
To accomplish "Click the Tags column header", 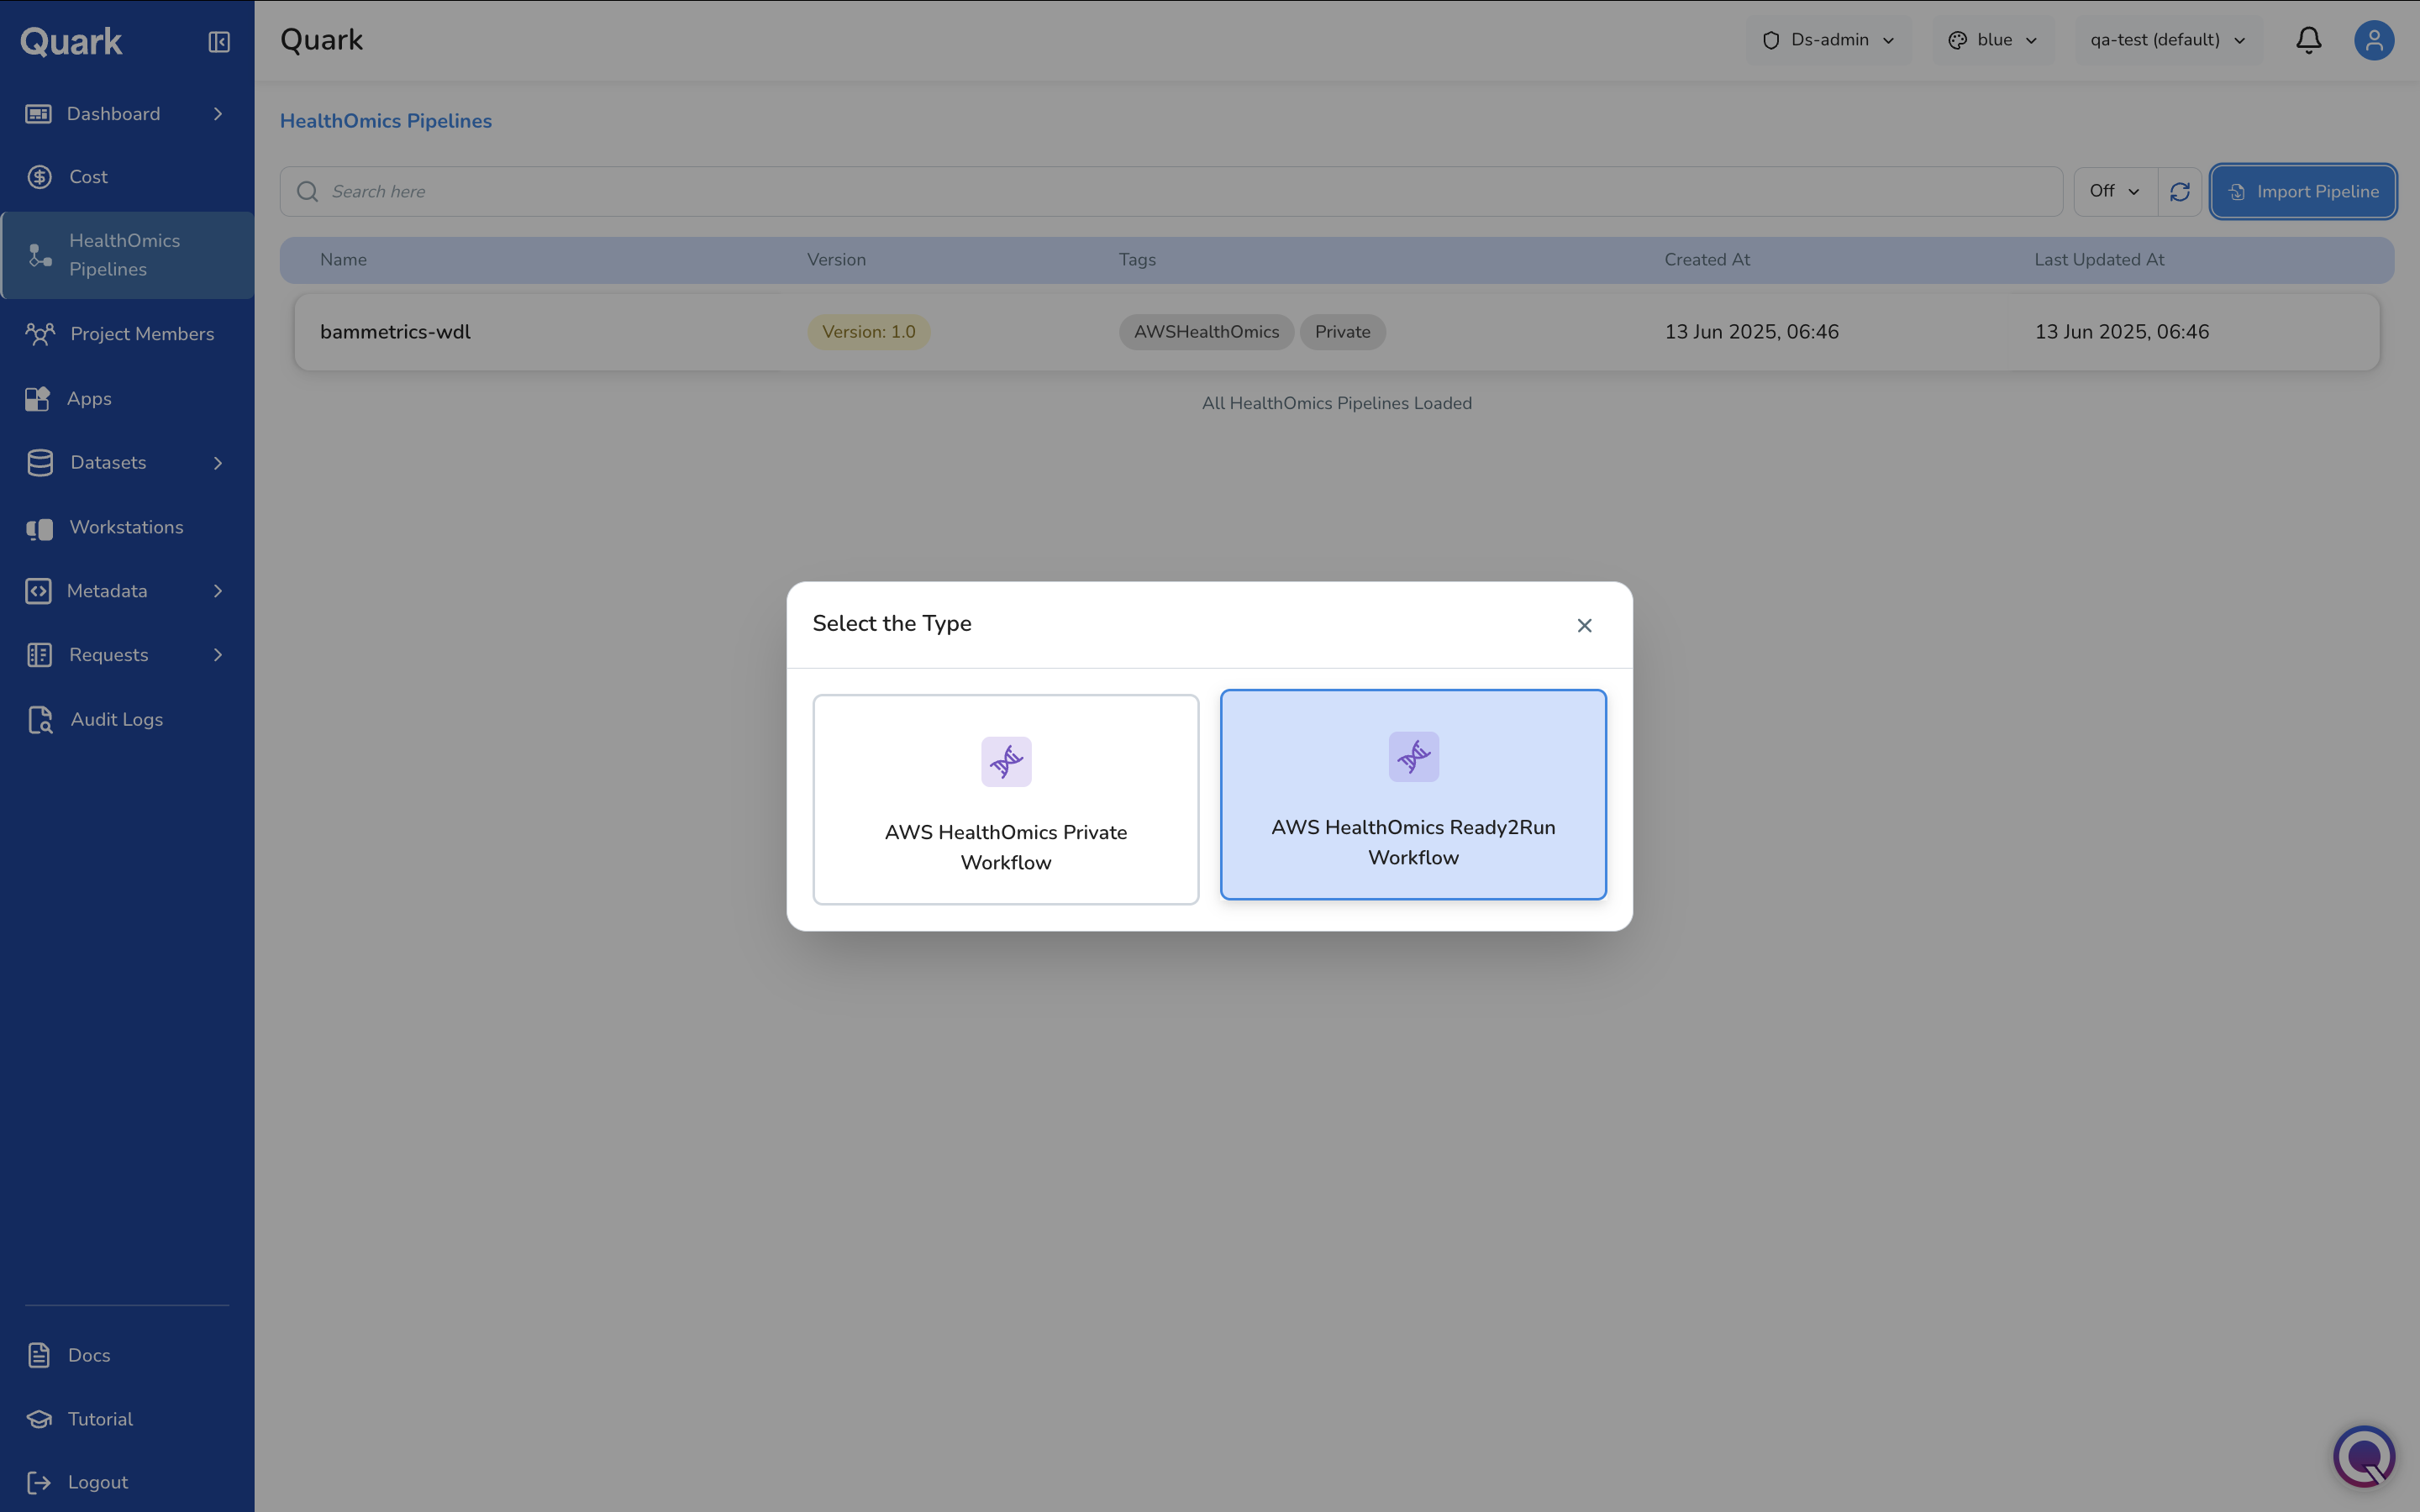I will coord(1137,260).
